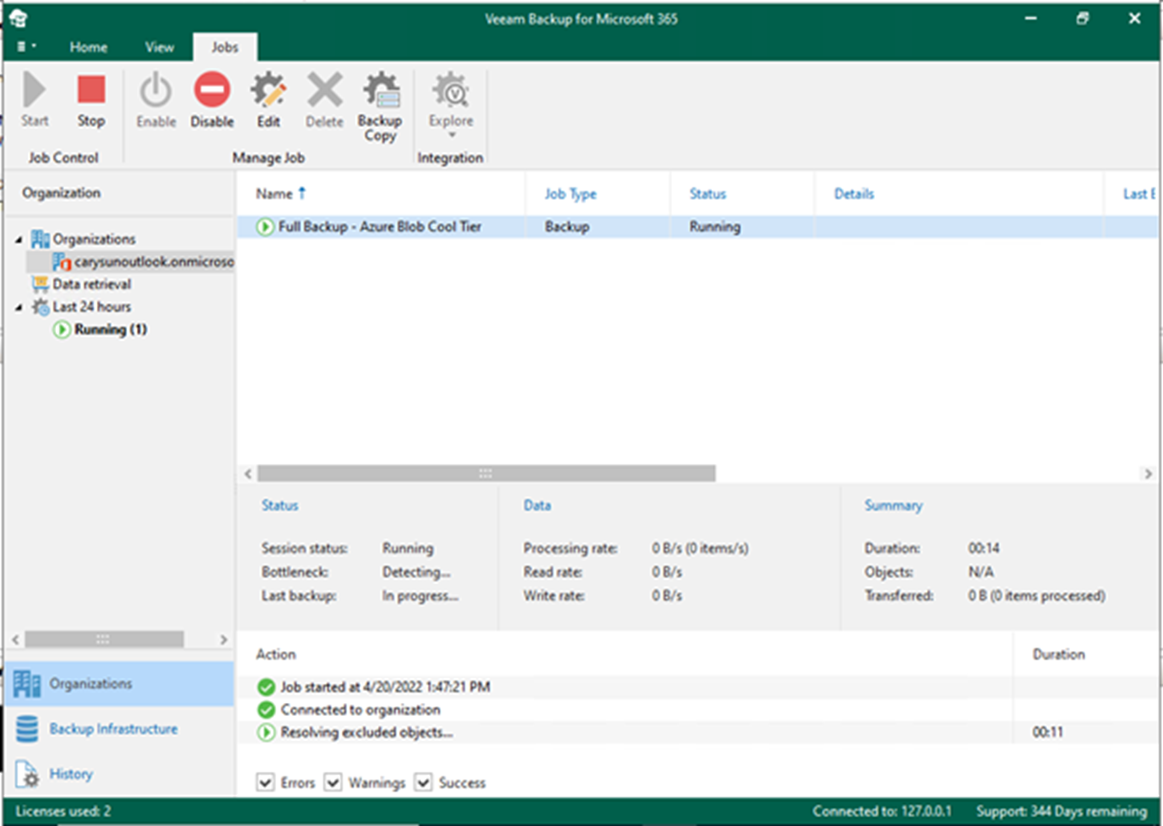Toggle the Warnings filter checkbox
Screen dimensions: 1163x826
(x=333, y=782)
